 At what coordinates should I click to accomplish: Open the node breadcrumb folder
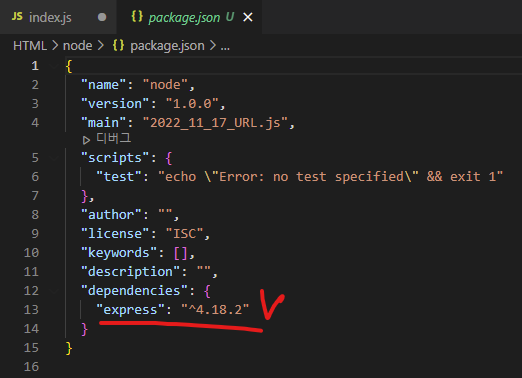click(x=77, y=46)
